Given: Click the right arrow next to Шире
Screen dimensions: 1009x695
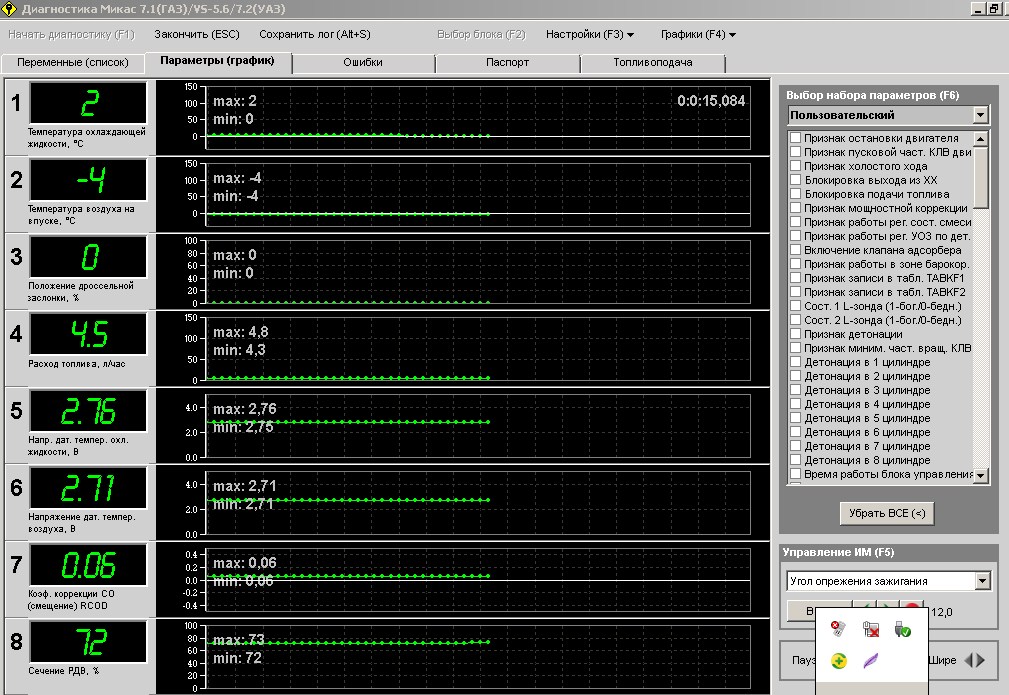Looking at the screenshot, I should [980, 660].
